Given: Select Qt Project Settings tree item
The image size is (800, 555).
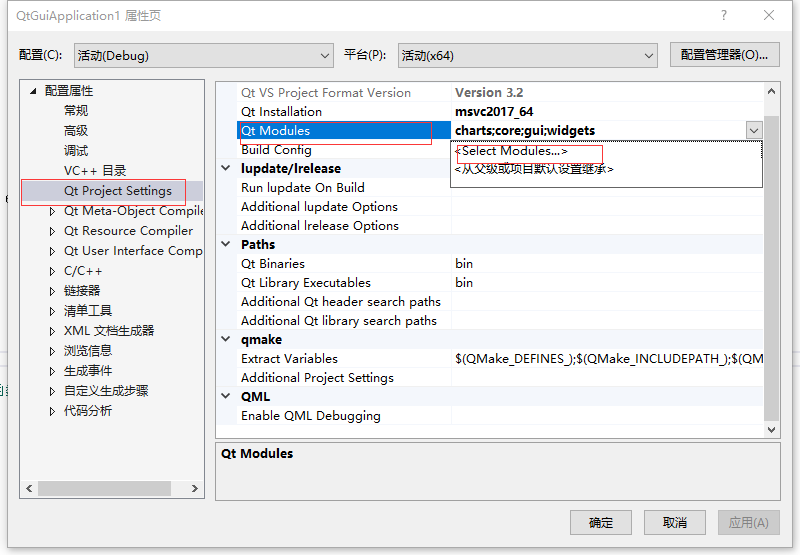Looking at the screenshot, I should 118,191.
